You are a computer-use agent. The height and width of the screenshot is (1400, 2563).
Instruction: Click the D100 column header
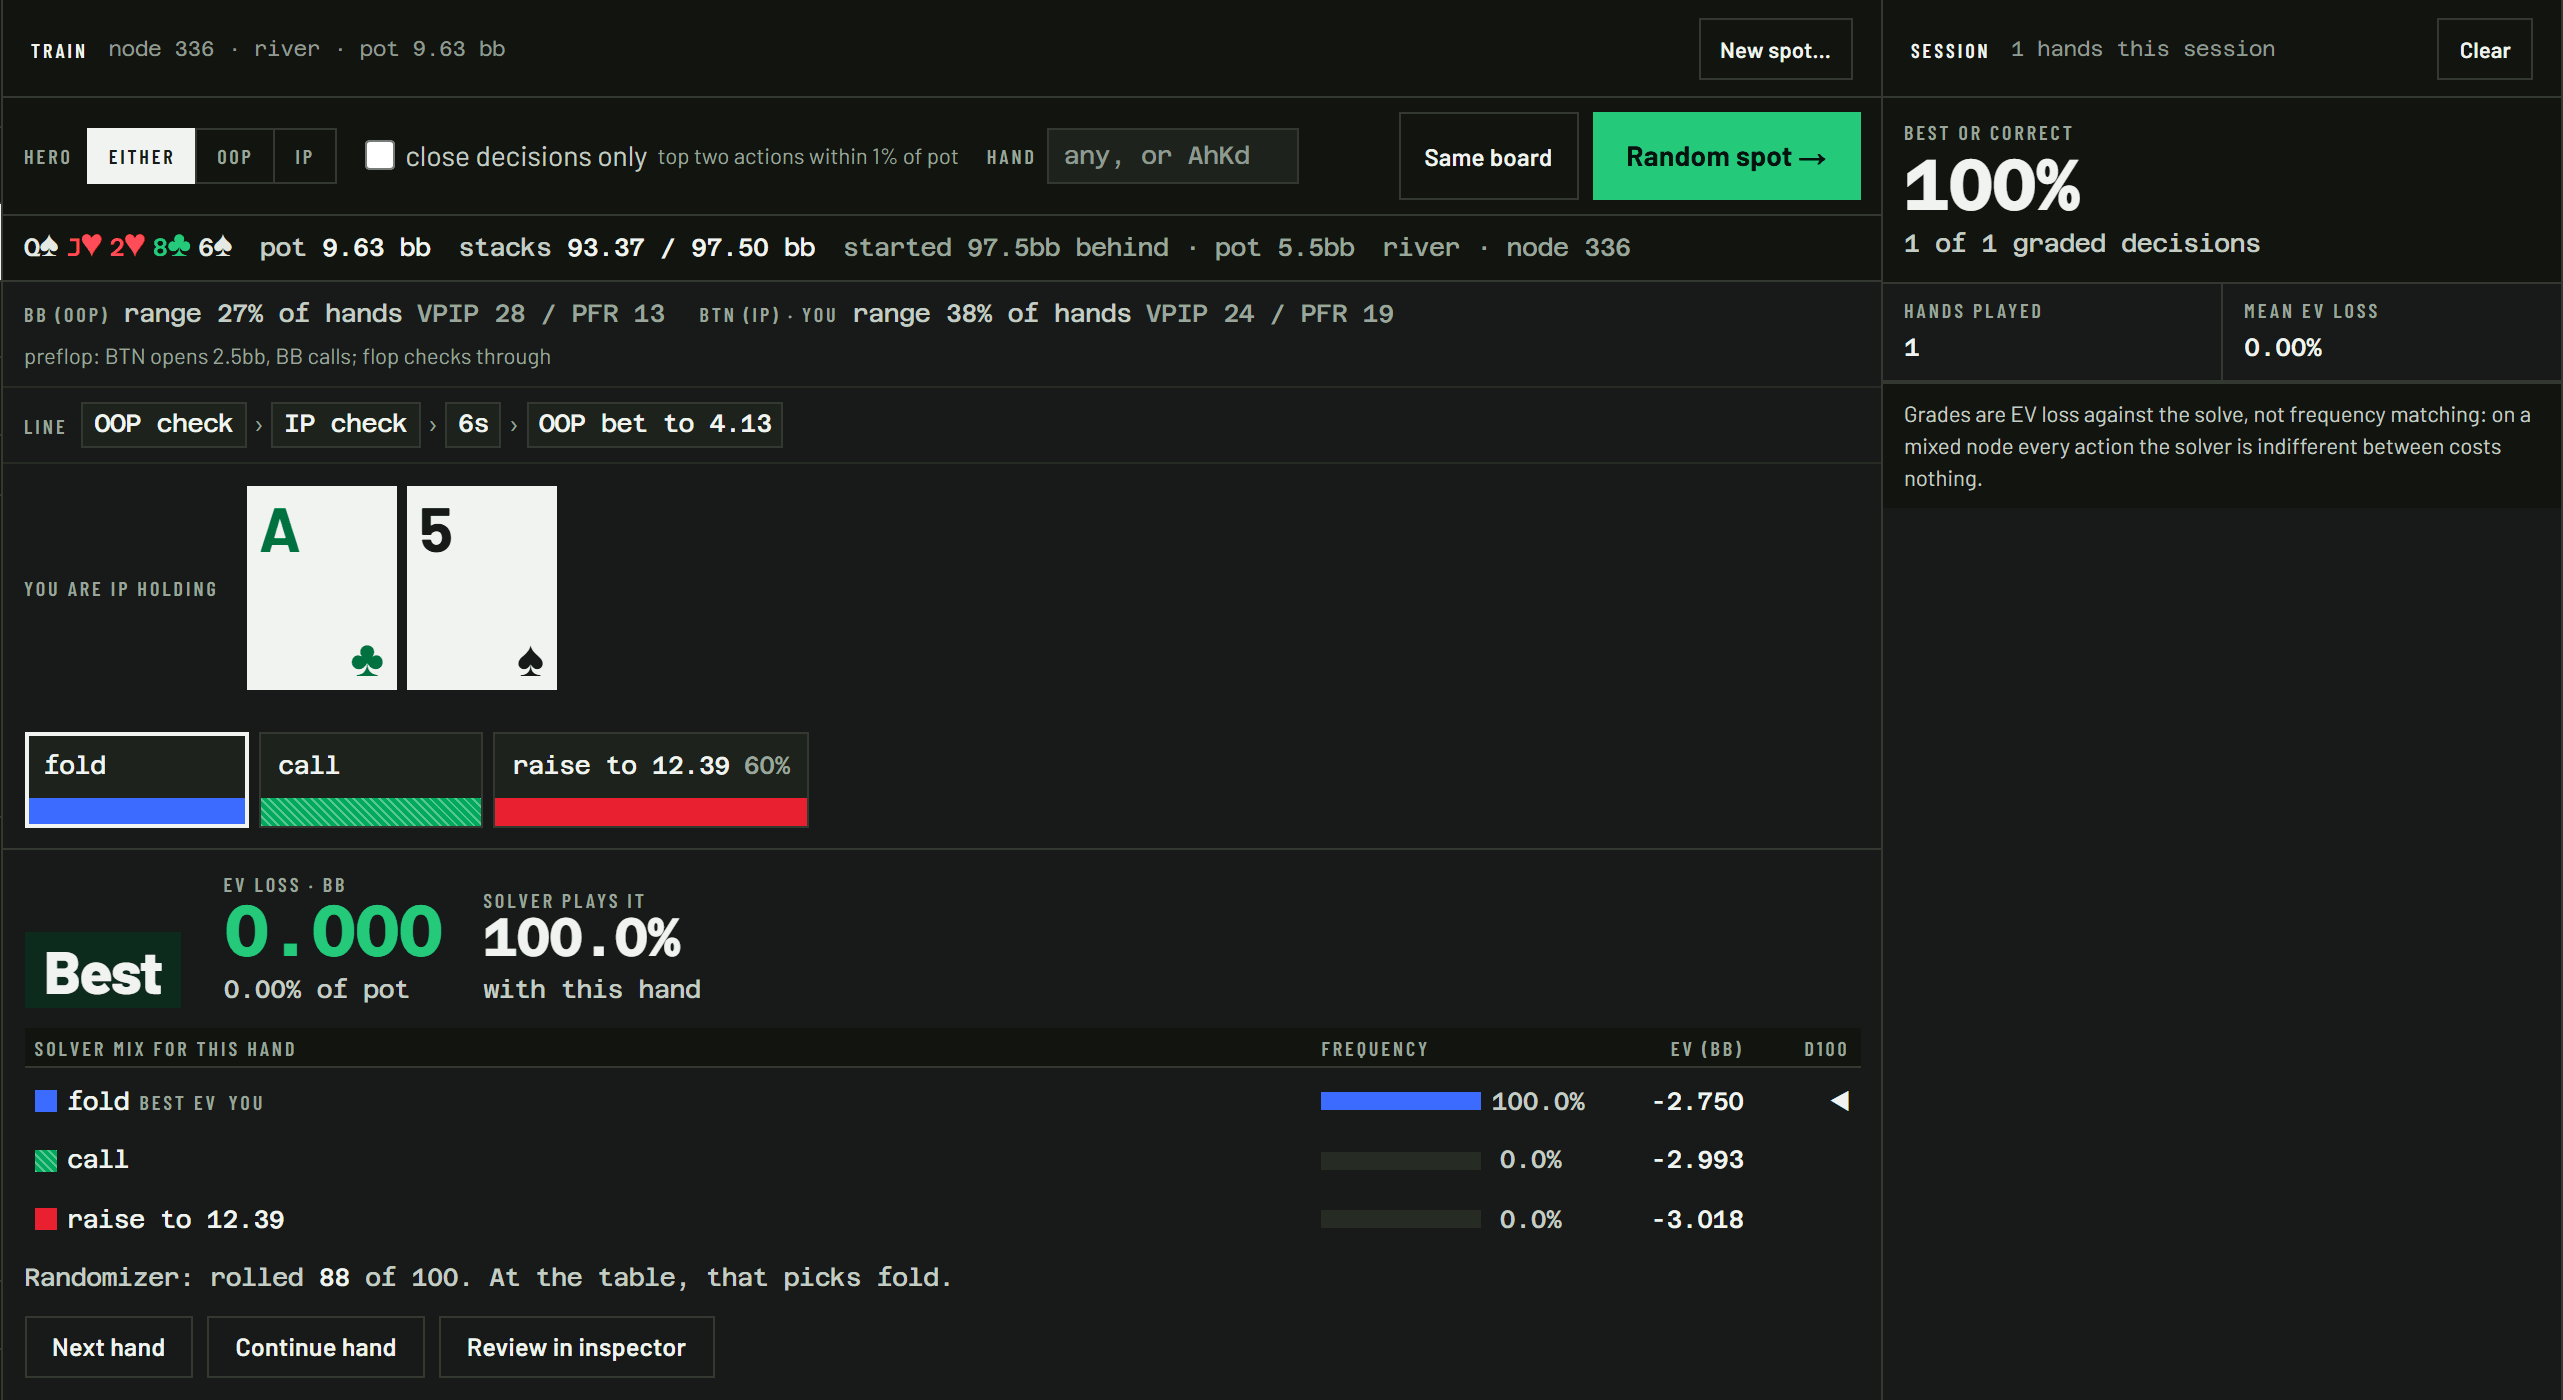1825,1049
